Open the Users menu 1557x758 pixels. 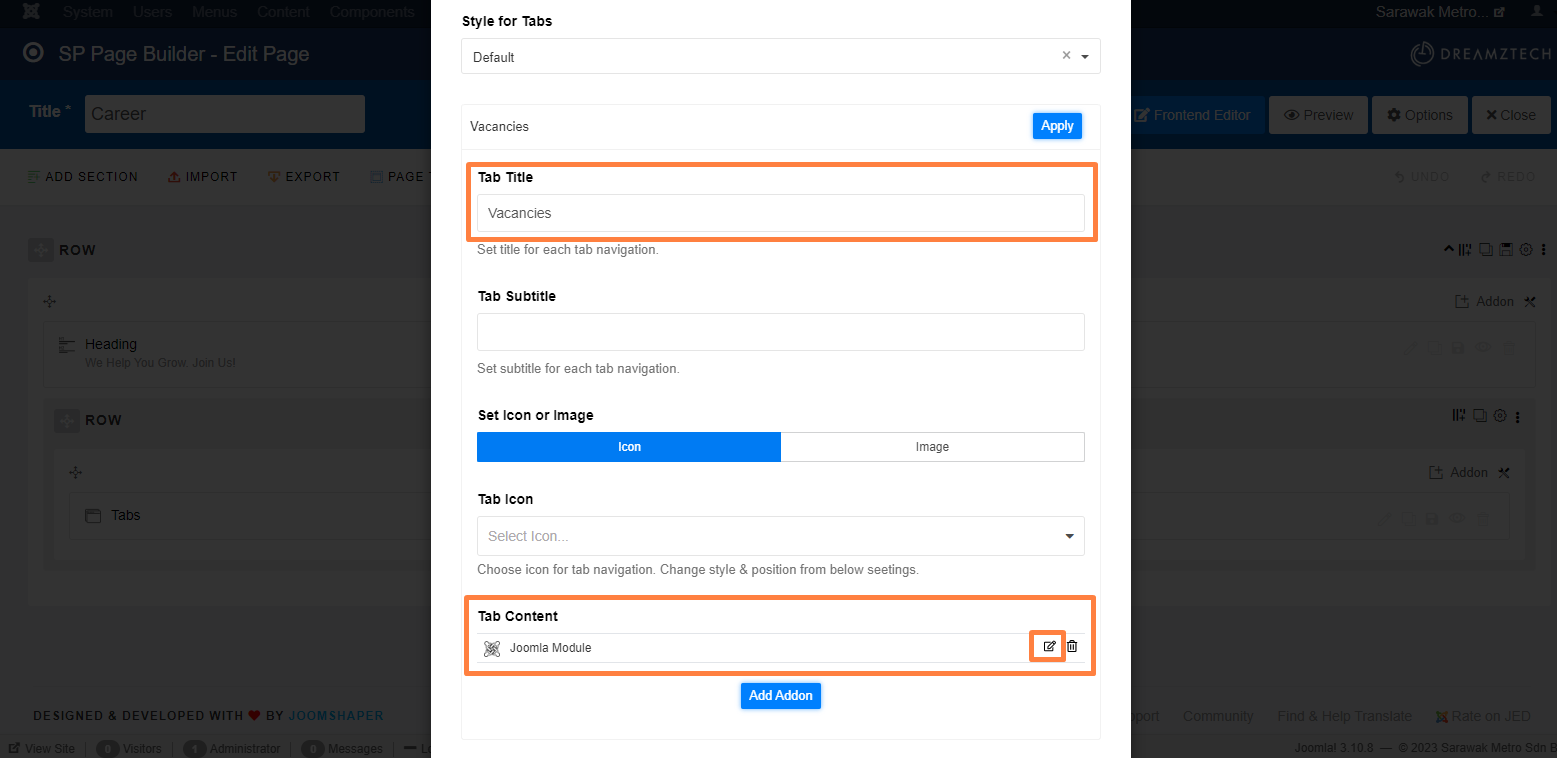(152, 12)
